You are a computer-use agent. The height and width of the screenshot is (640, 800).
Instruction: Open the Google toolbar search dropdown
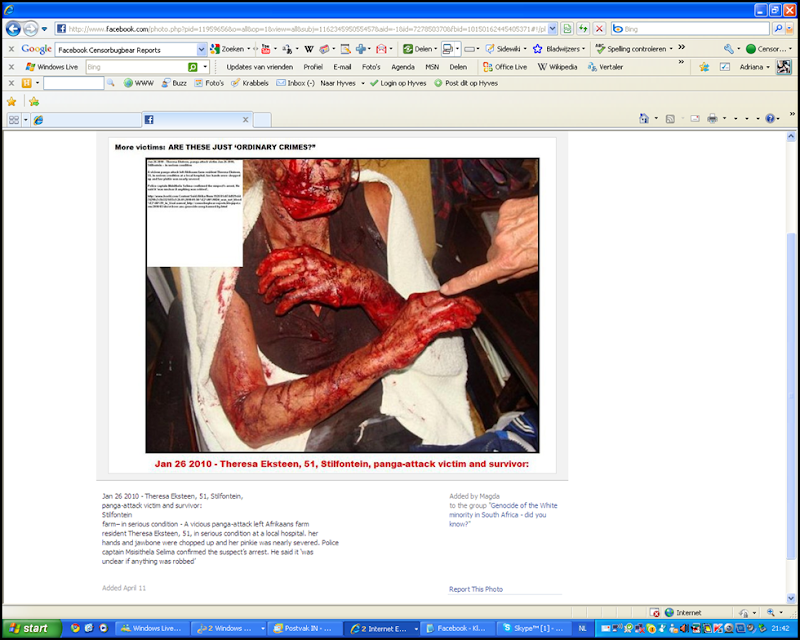(x=201, y=49)
